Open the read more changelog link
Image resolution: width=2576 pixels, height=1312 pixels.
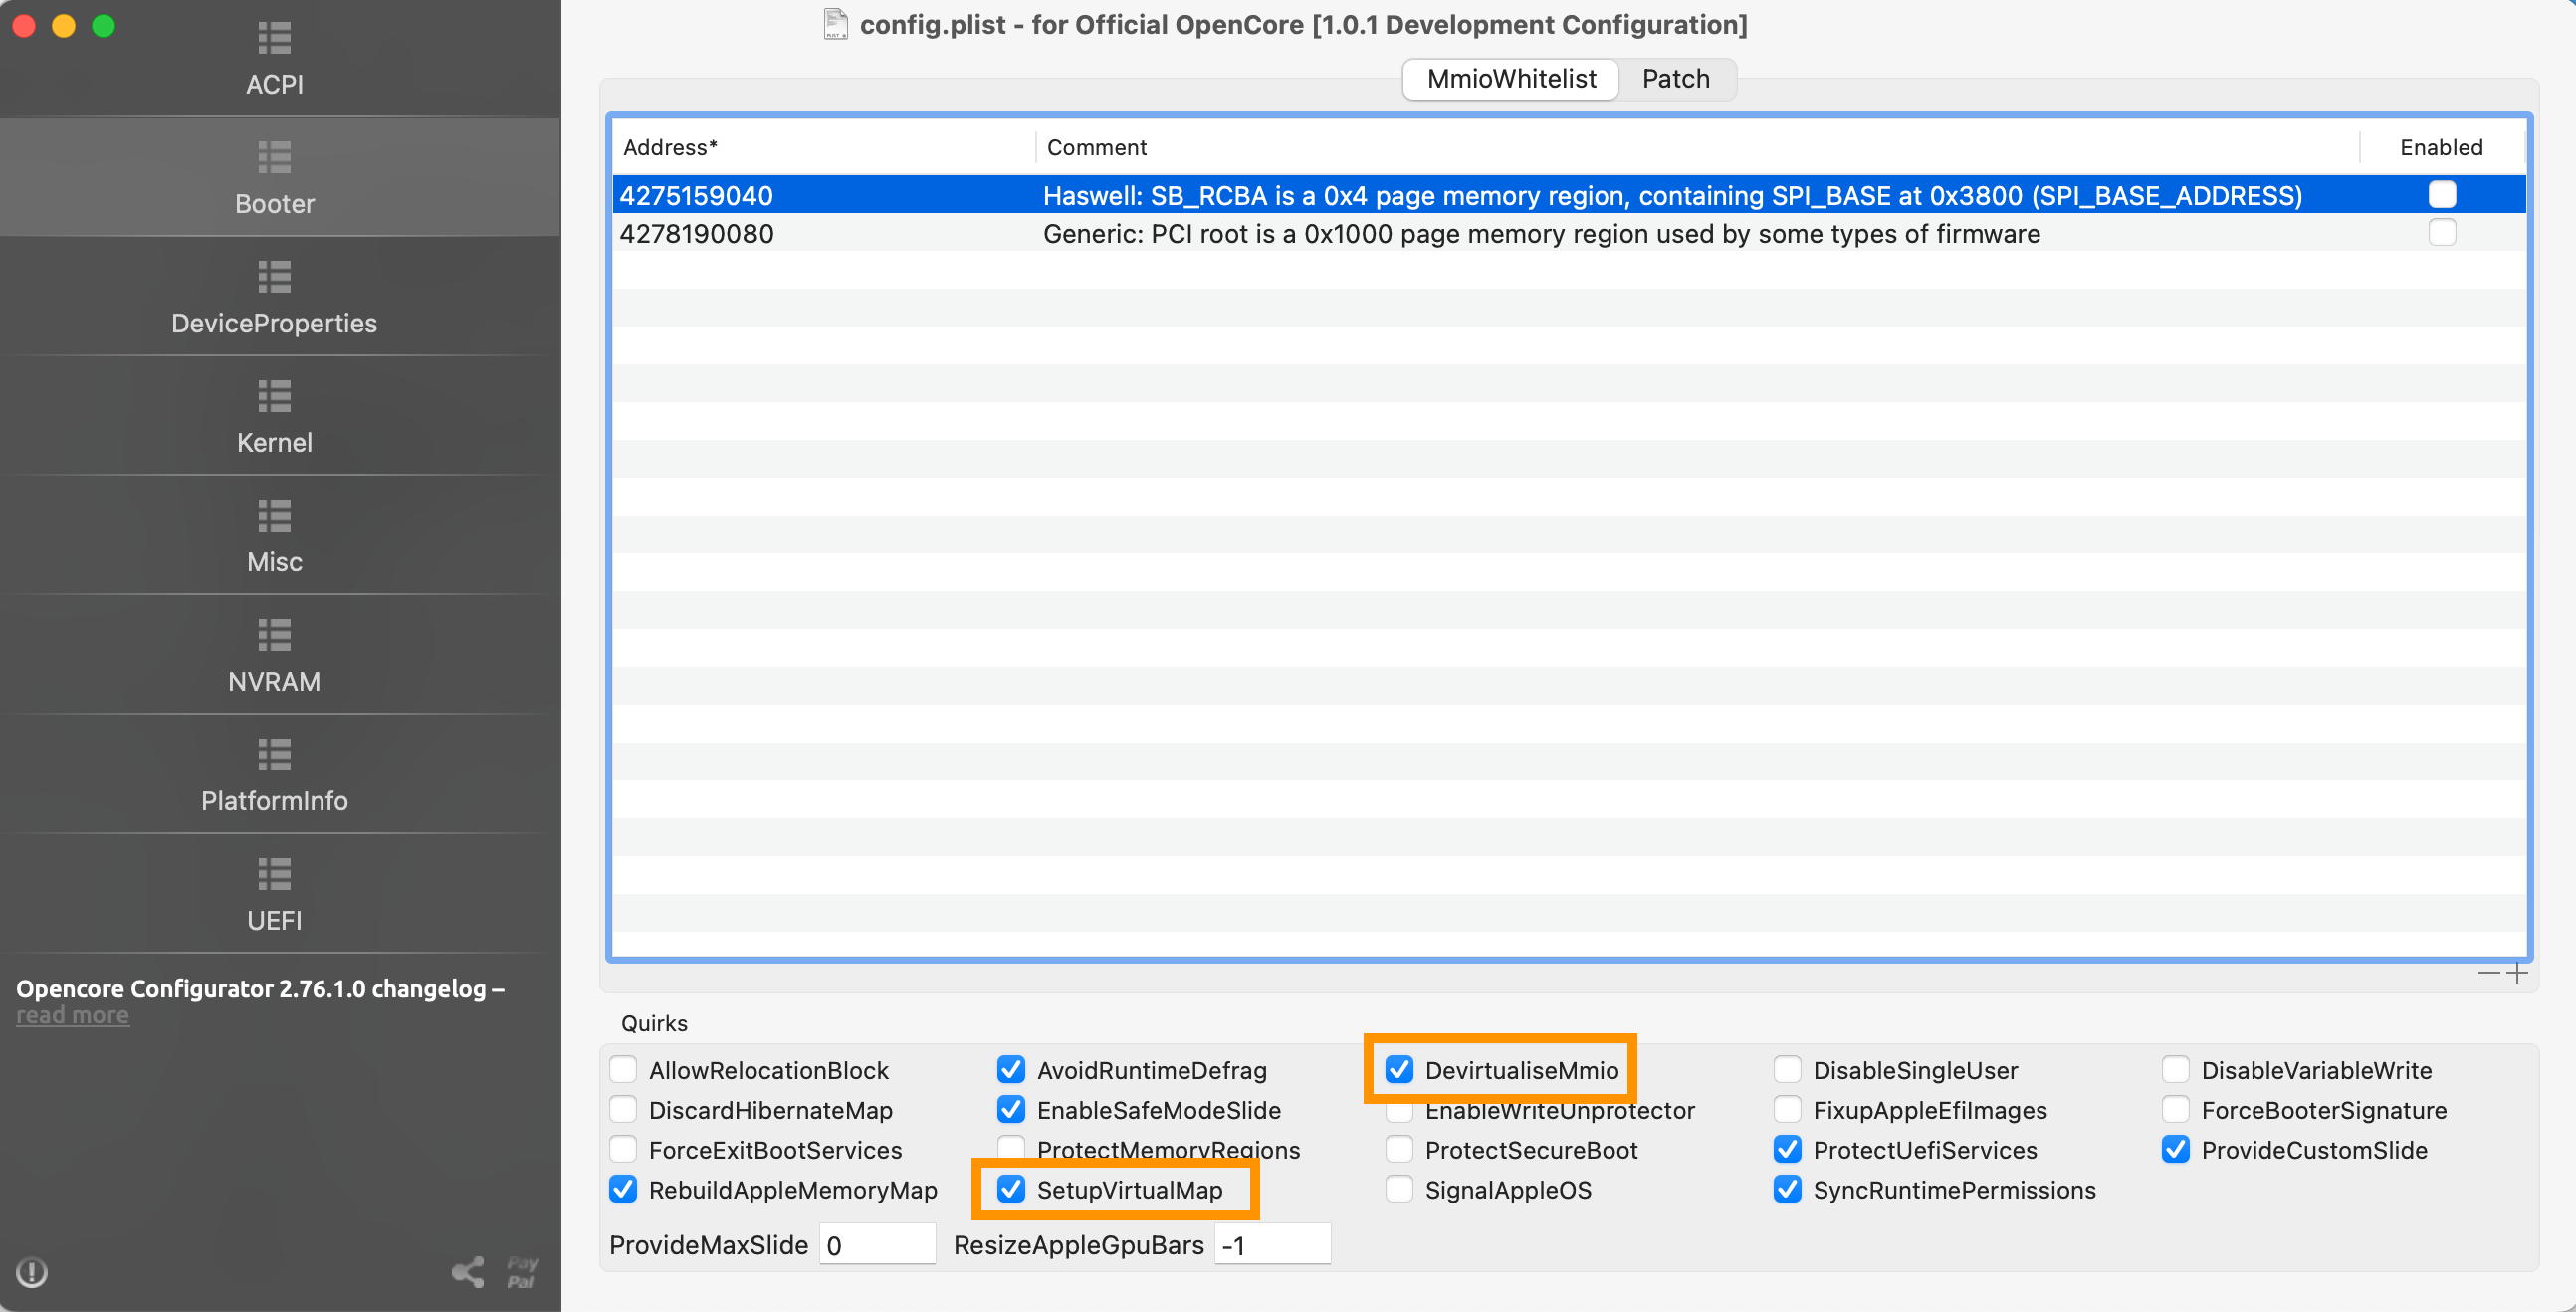(72, 1015)
